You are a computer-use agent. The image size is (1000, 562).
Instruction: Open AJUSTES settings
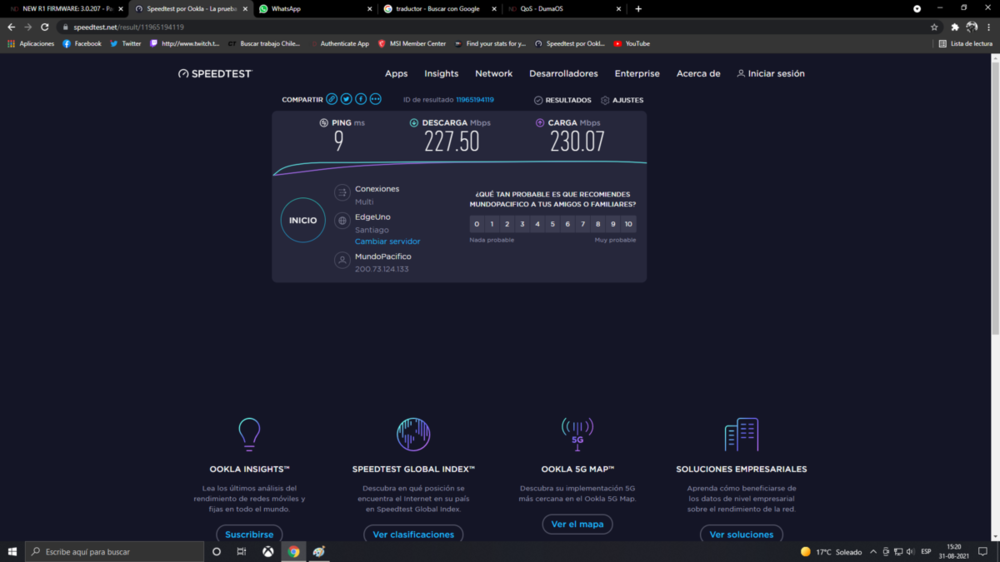pyautogui.click(x=622, y=100)
